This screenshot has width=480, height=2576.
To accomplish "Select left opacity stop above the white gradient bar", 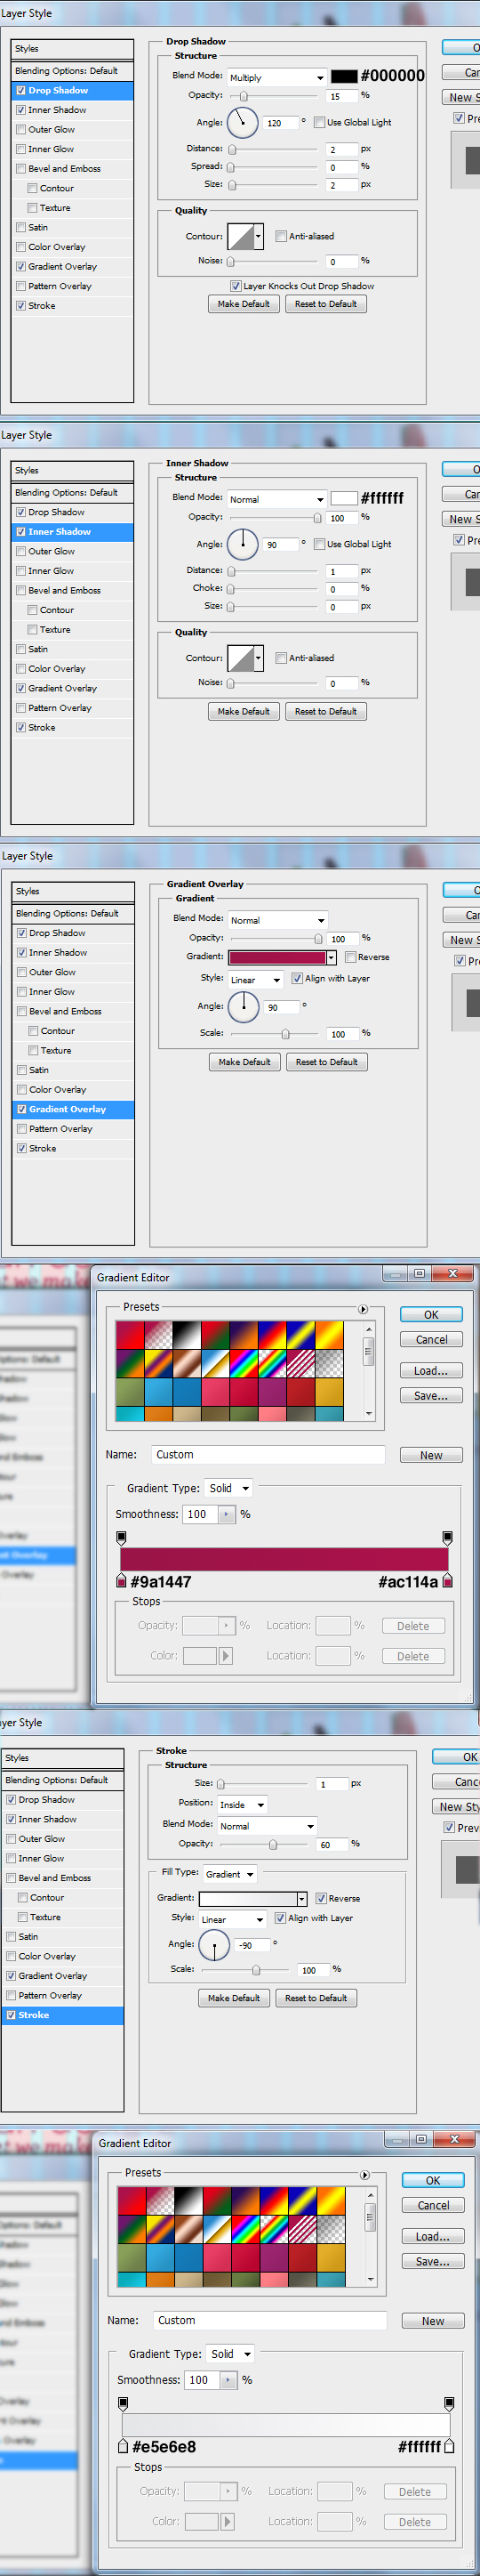I will coord(124,2403).
